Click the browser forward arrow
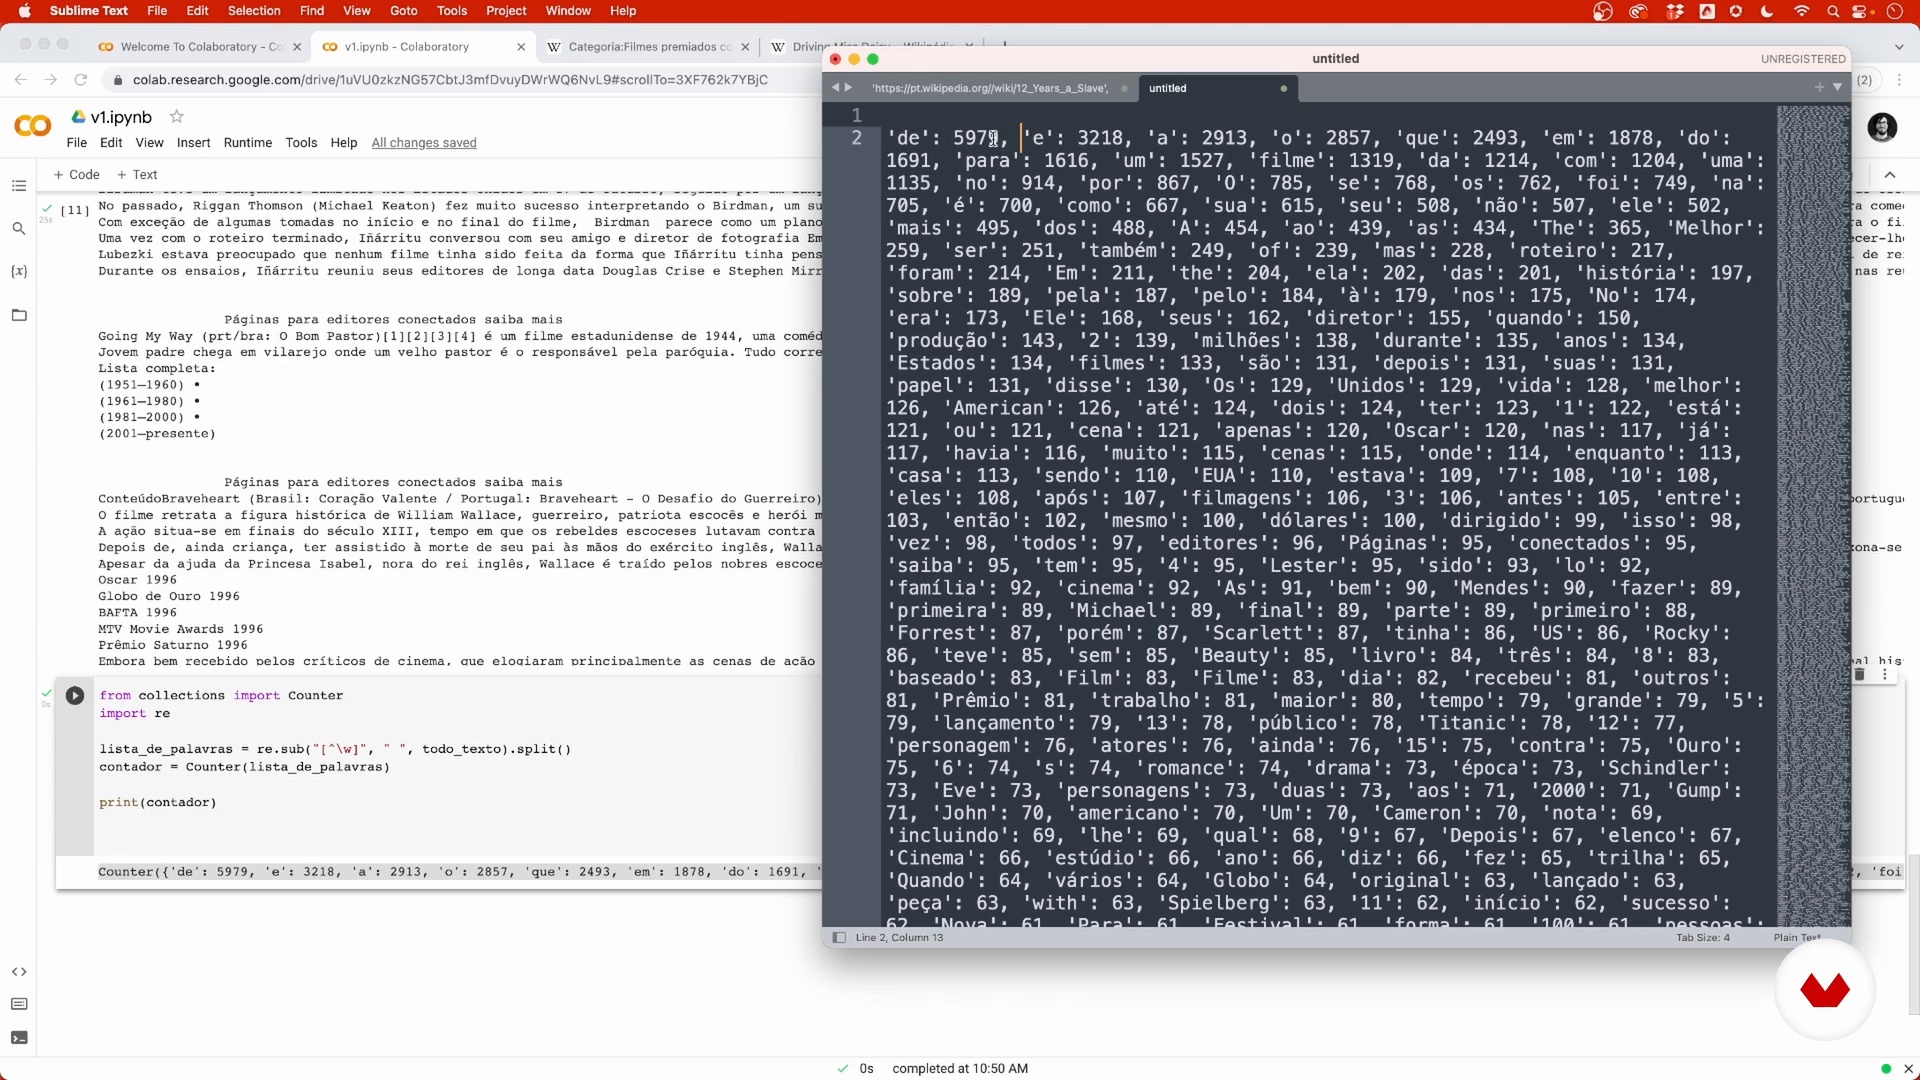The image size is (1920, 1080). [x=50, y=79]
